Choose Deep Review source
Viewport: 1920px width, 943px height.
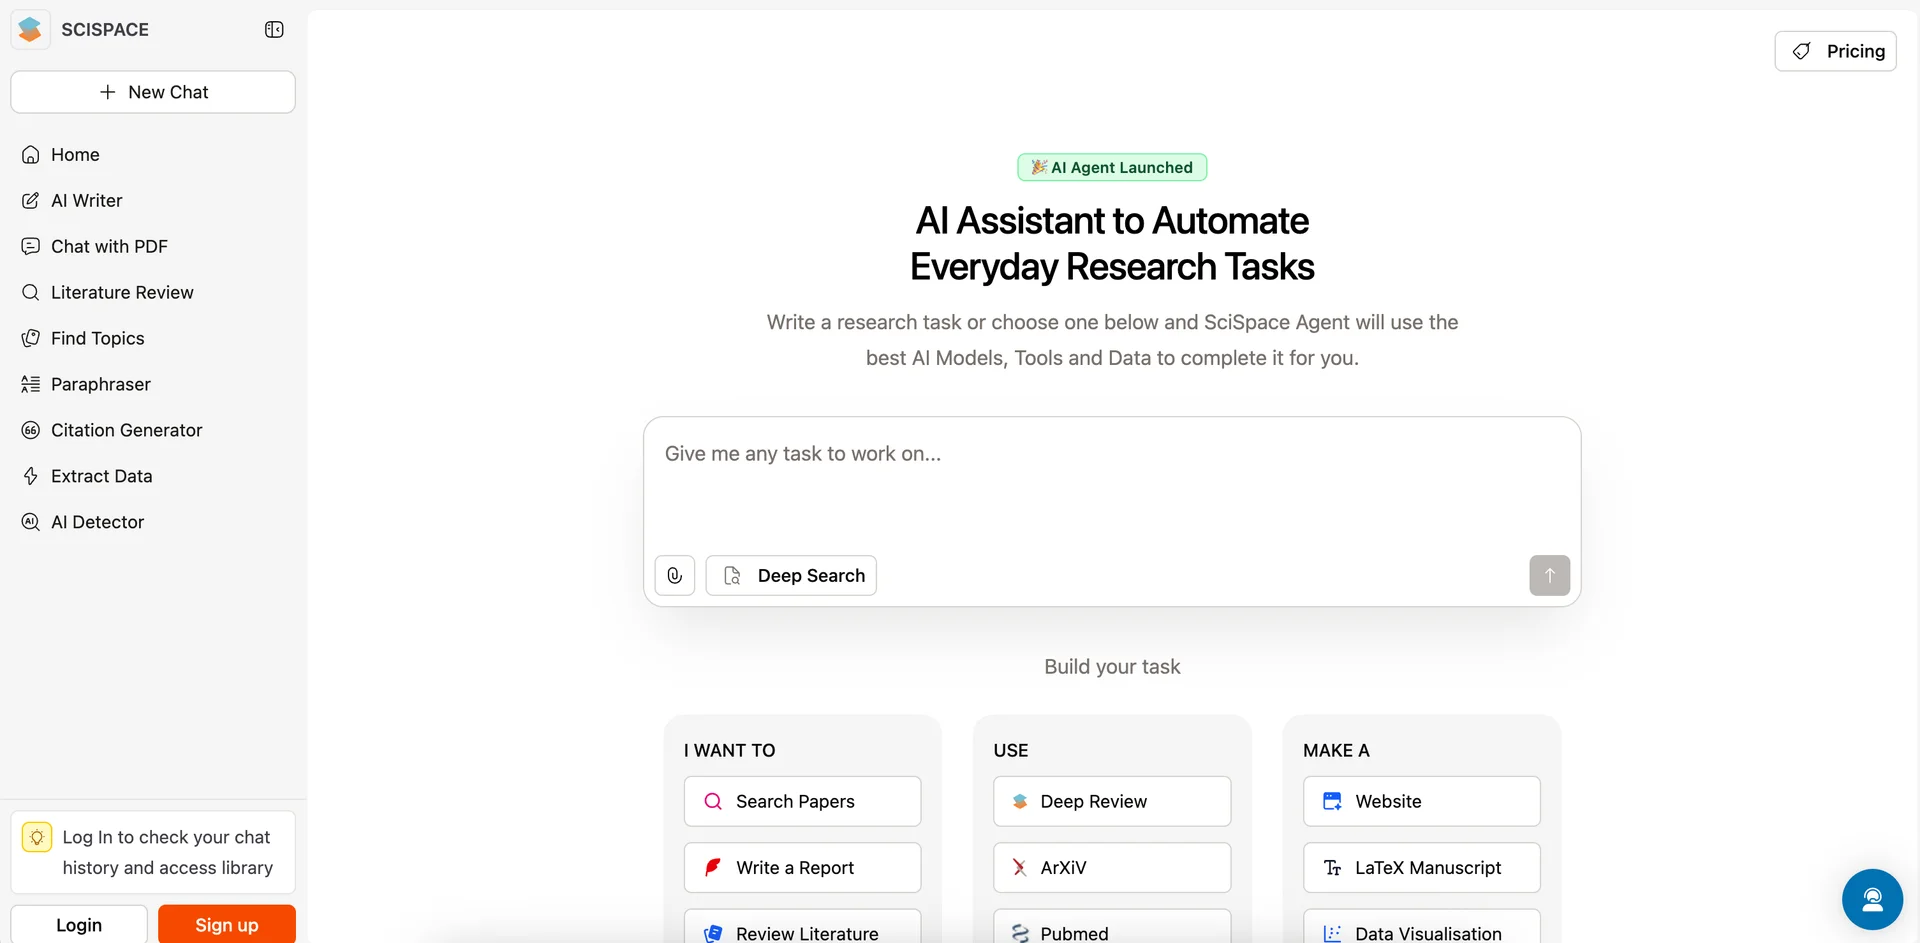(x=1112, y=802)
